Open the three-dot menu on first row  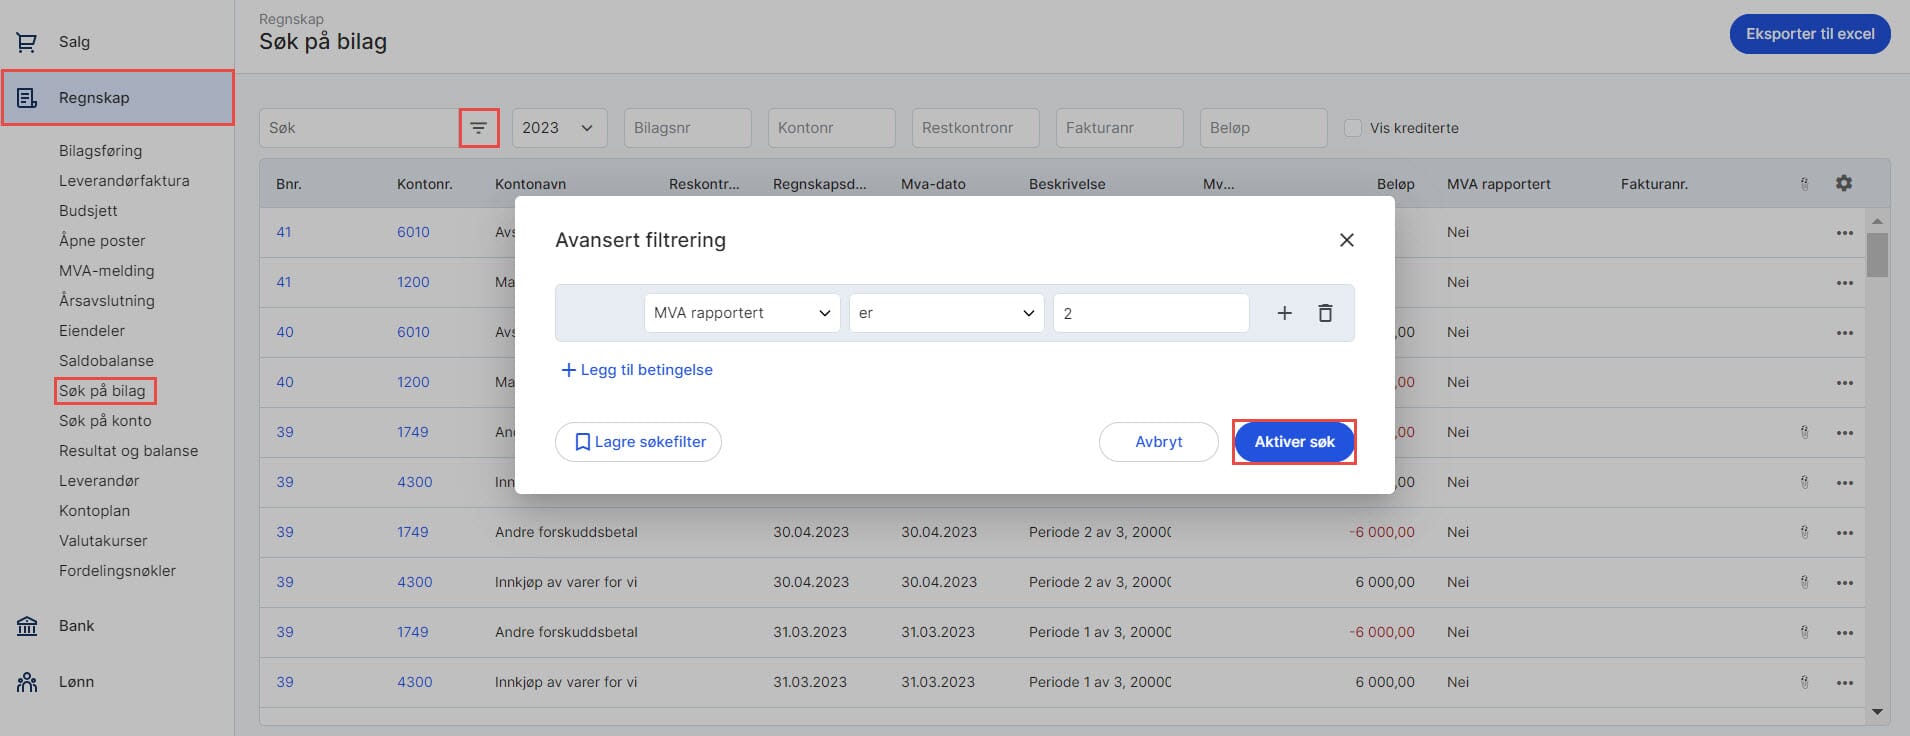click(x=1844, y=233)
